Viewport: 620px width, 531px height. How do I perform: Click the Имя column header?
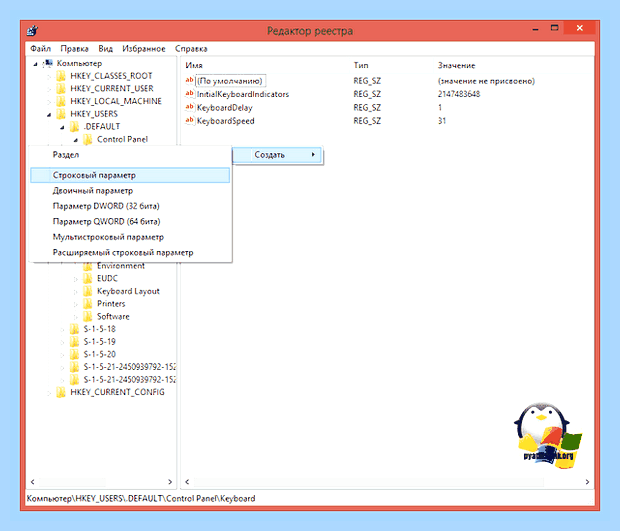(194, 65)
